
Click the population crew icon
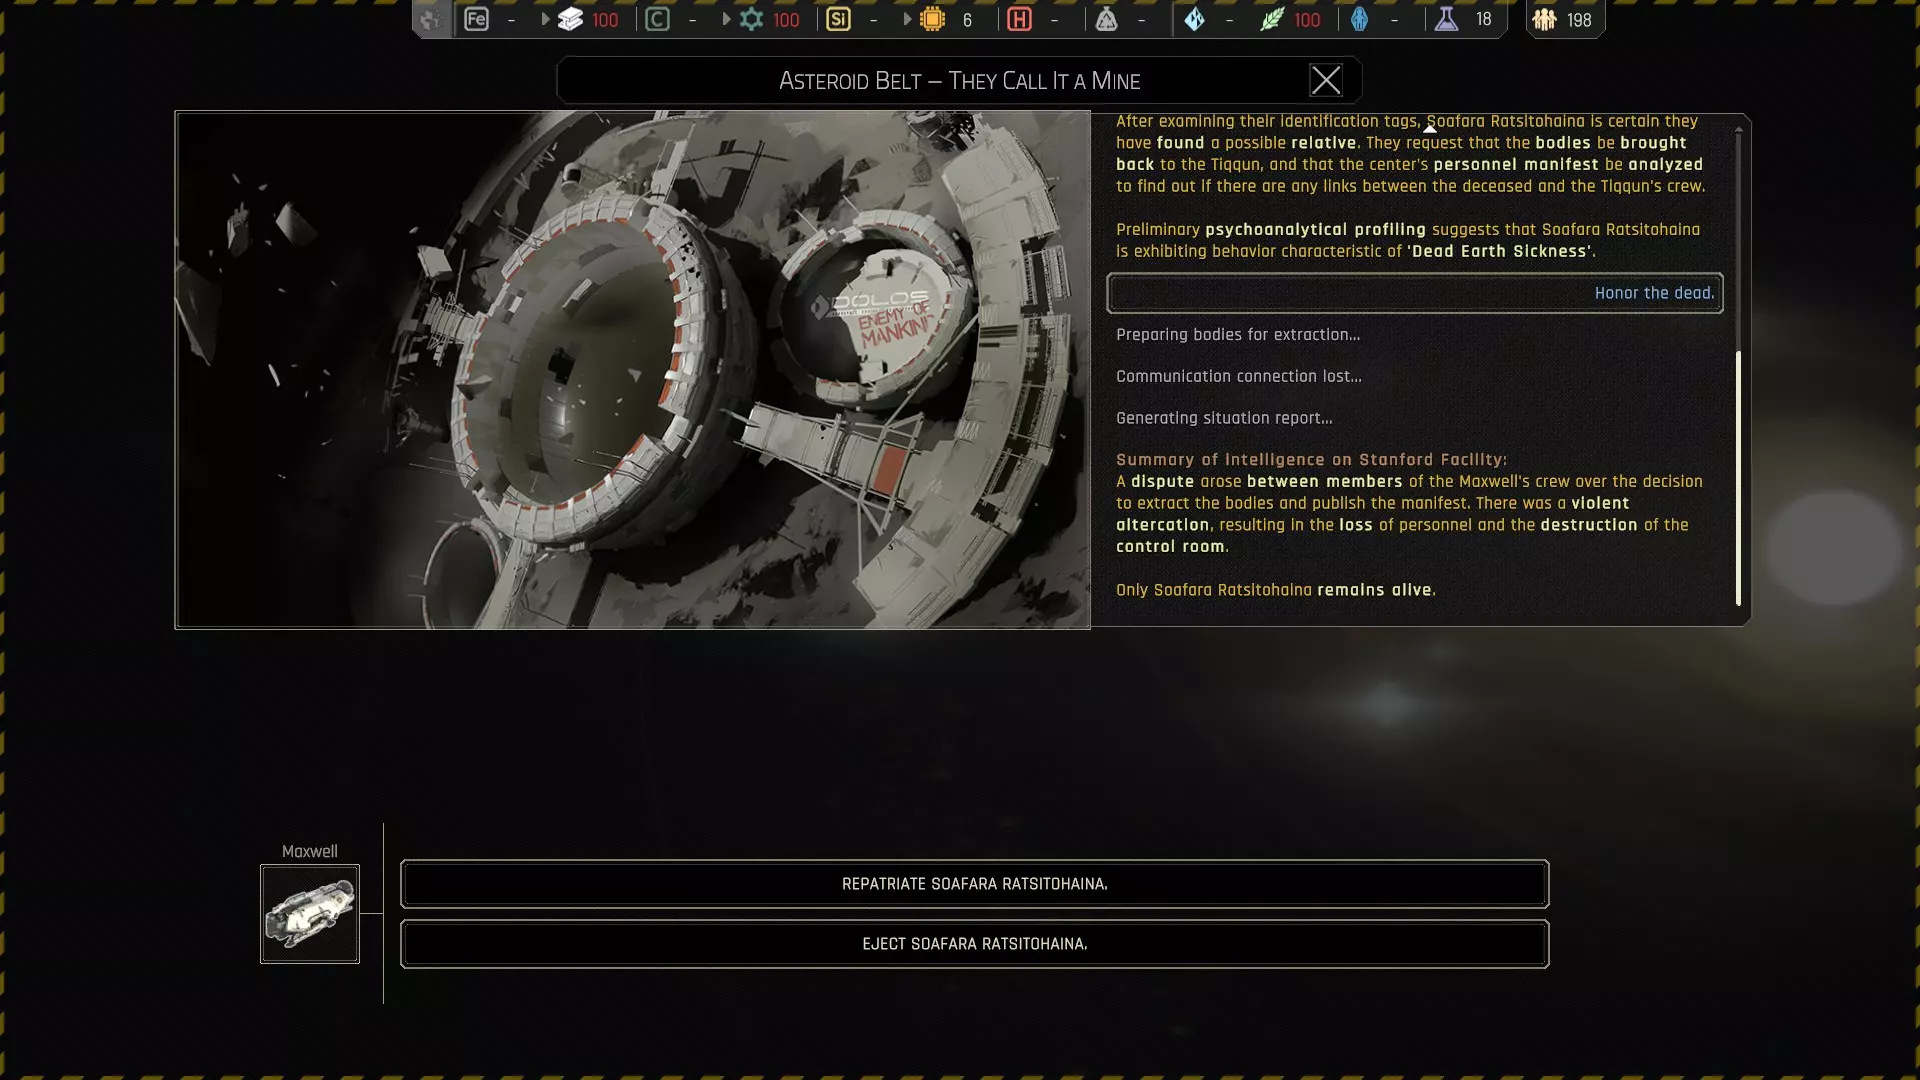point(1544,19)
